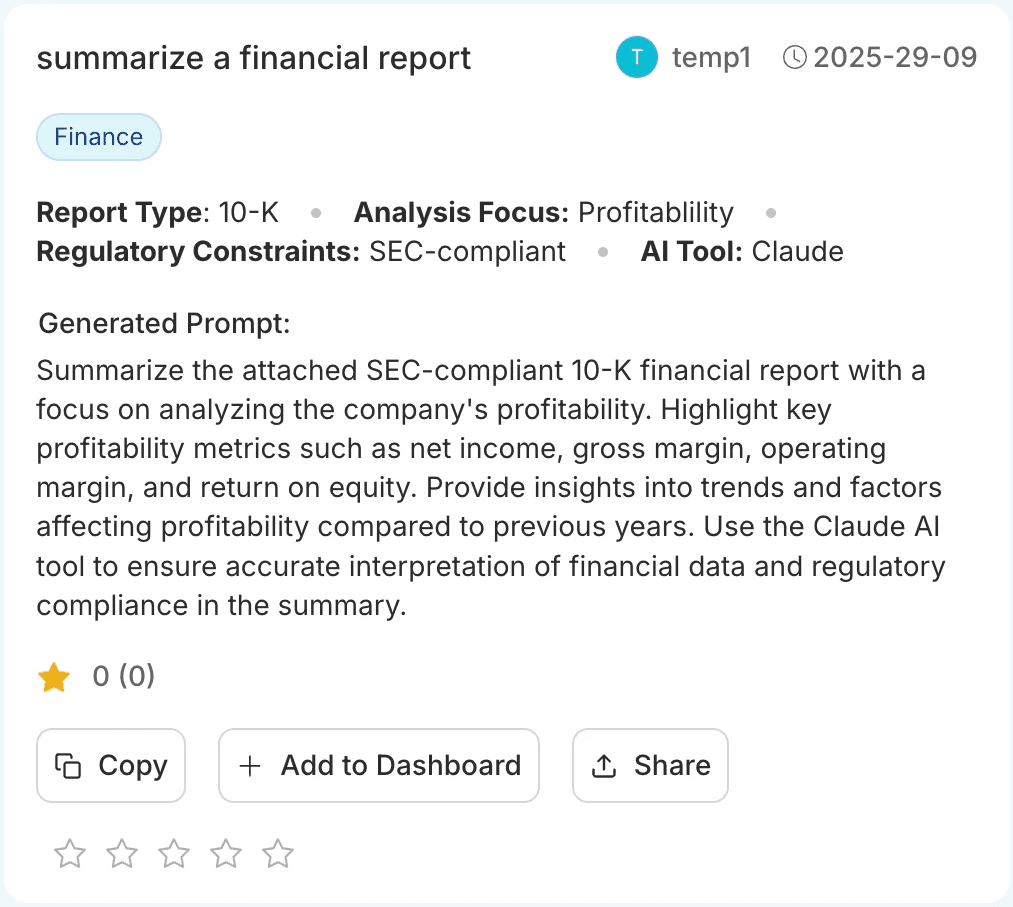Click the Share upload icon
1013x907 pixels.
point(604,766)
